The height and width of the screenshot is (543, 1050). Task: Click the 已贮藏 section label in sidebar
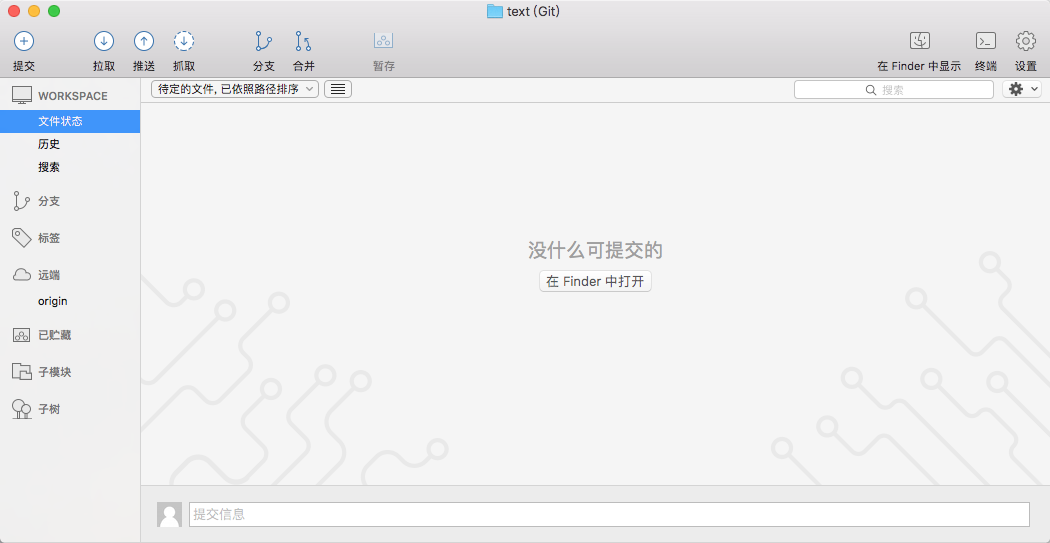[55, 335]
